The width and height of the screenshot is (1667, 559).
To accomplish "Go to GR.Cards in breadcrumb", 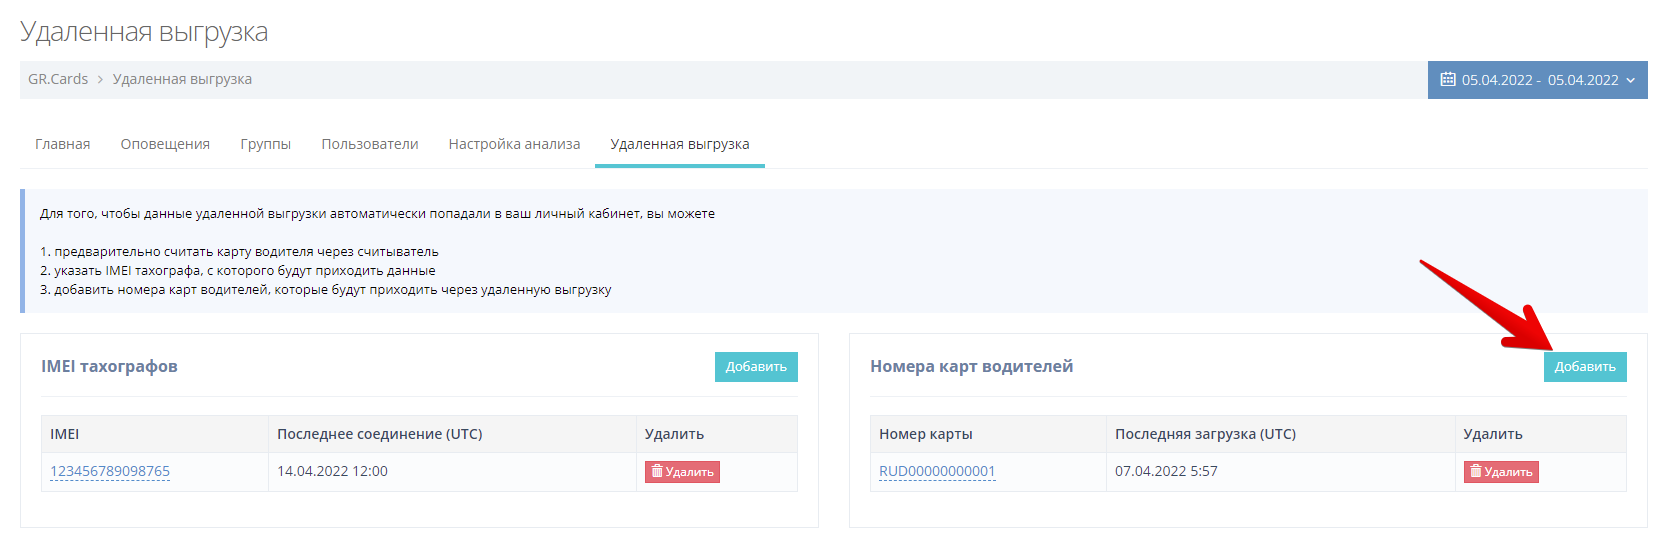I will pyautogui.click(x=58, y=79).
